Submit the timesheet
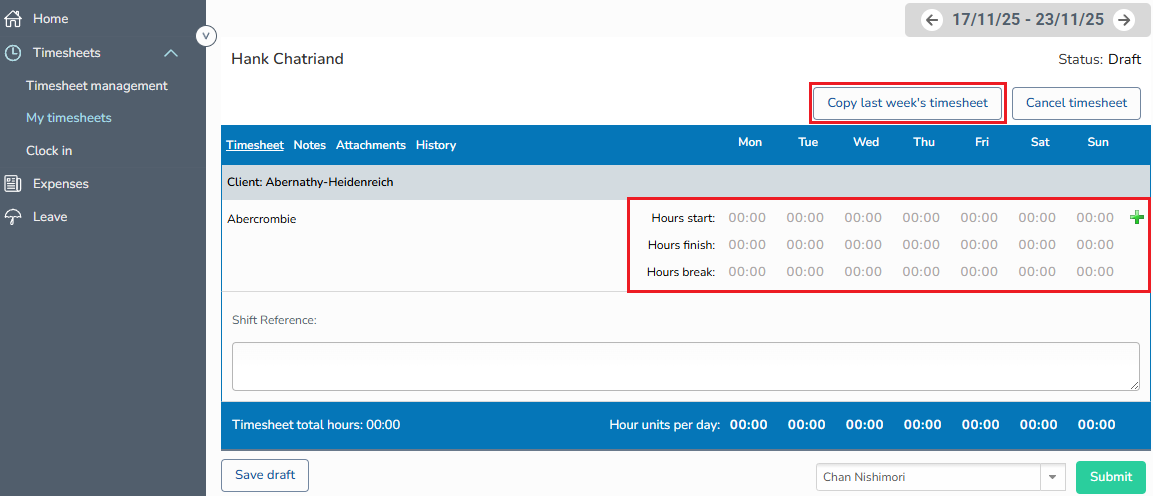 pyautogui.click(x=1110, y=477)
